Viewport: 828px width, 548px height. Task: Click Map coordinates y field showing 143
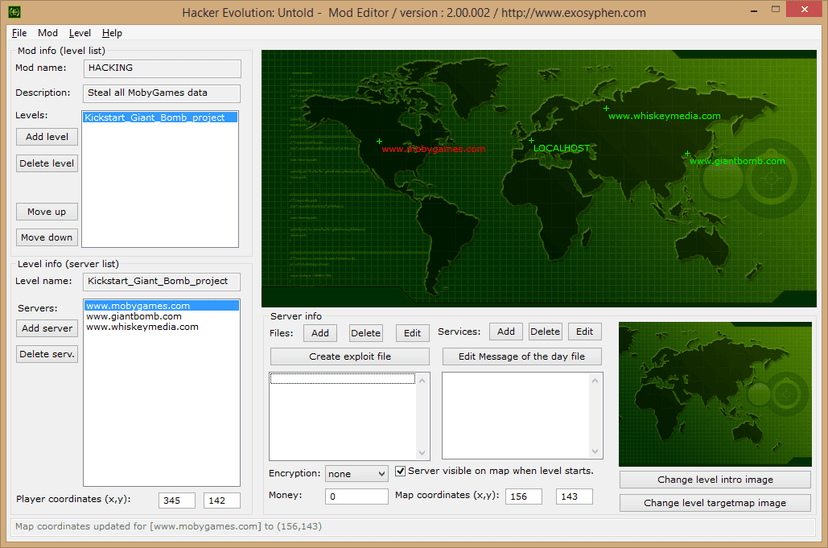coord(574,496)
